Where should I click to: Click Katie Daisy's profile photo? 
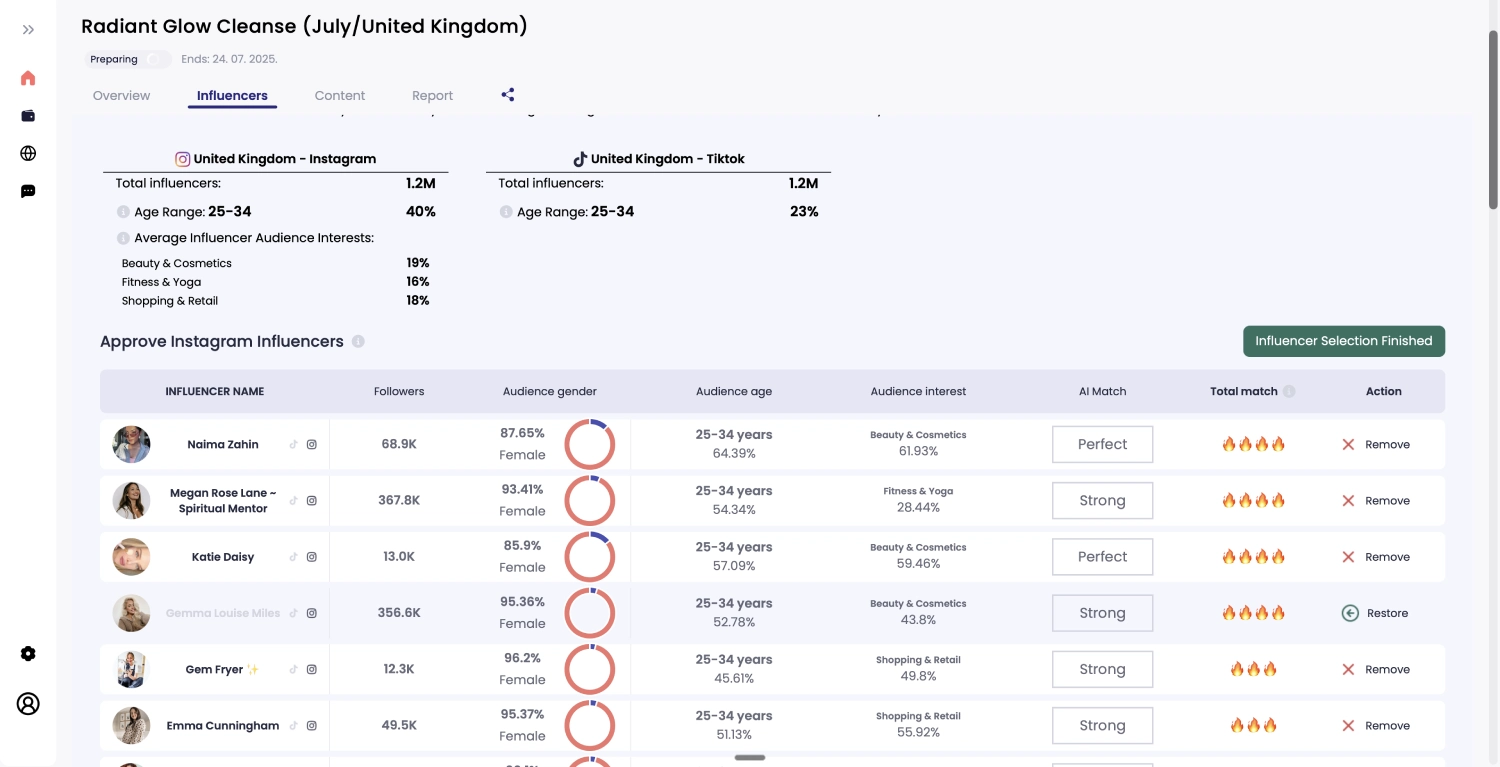pos(131,557)
